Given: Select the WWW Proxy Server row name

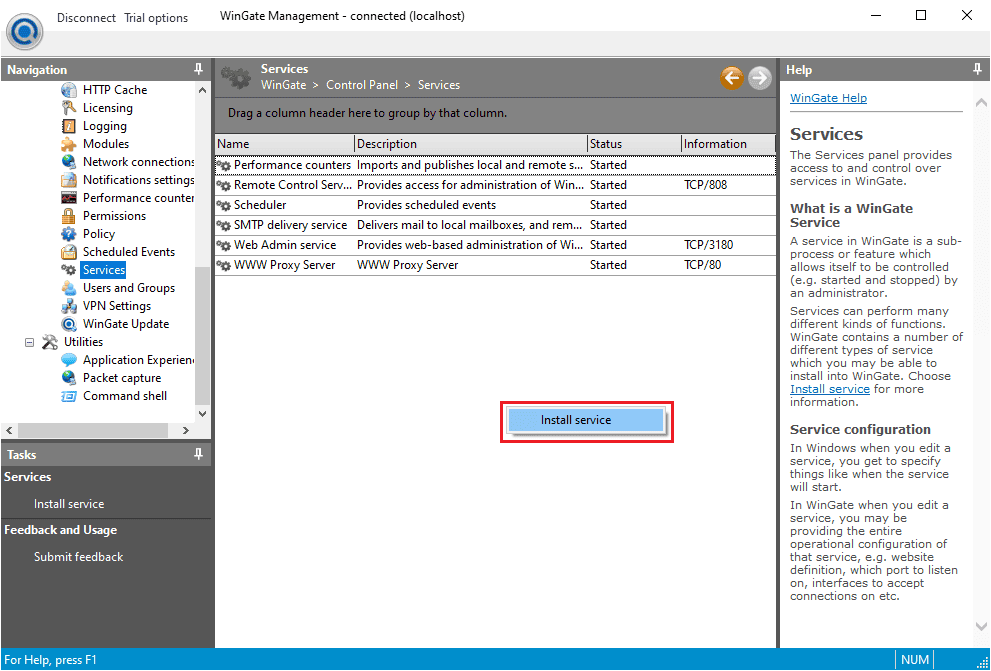Looking at the screenshot, I should coord(284,265).
